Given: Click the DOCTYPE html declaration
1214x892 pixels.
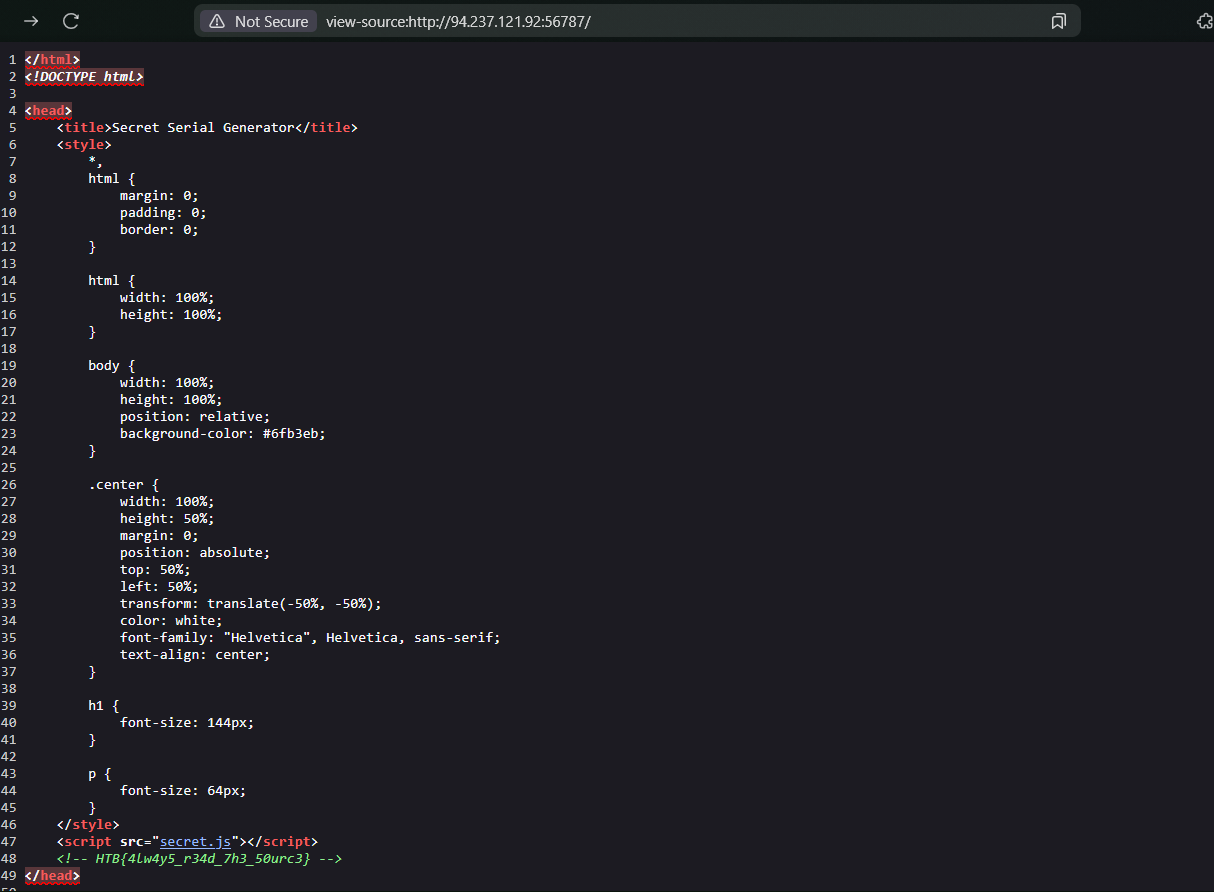Looking at the screenshot, I should [x=84, y=76].
